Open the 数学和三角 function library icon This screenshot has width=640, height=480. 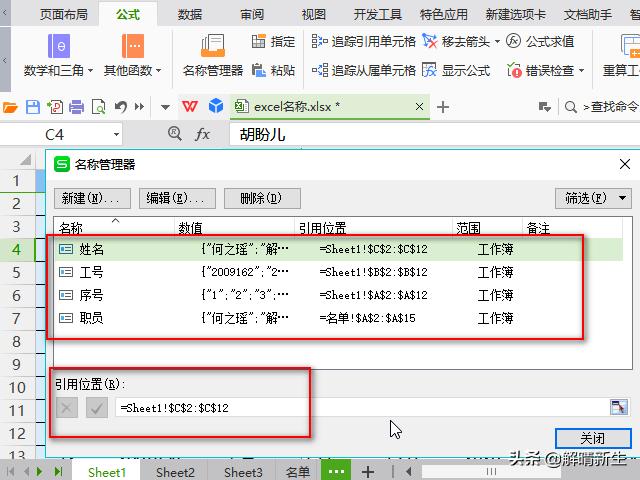tap(59, 46)
